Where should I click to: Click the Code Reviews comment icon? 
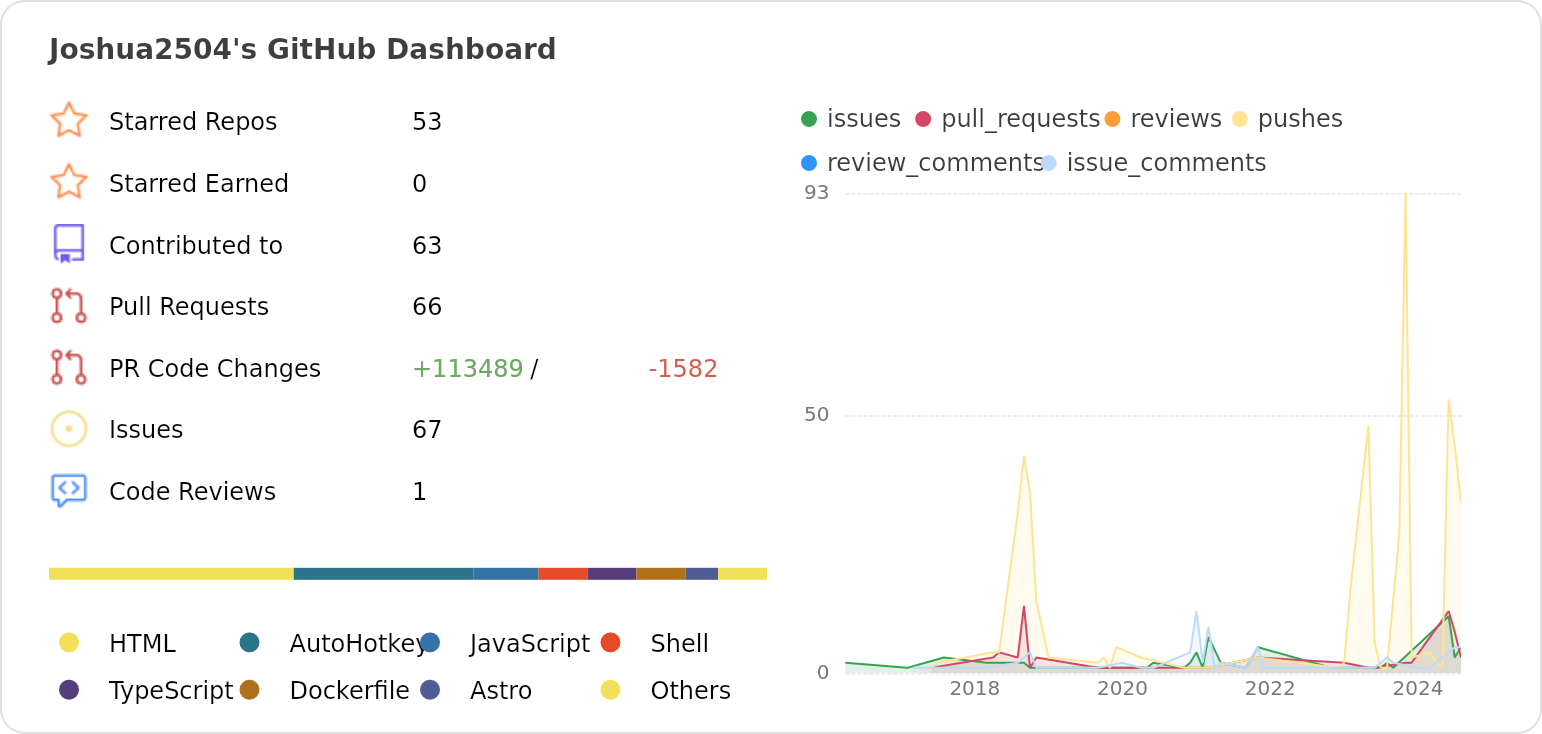[69, 491]
